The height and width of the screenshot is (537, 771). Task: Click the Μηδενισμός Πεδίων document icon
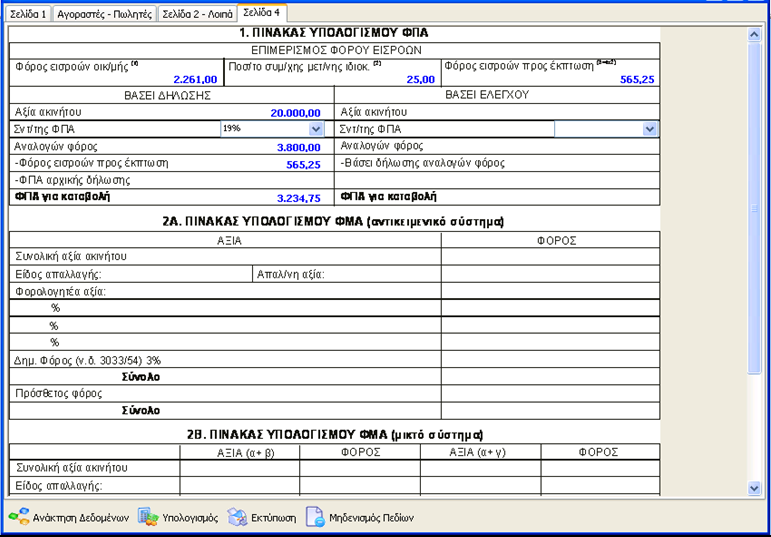point(315,517)
